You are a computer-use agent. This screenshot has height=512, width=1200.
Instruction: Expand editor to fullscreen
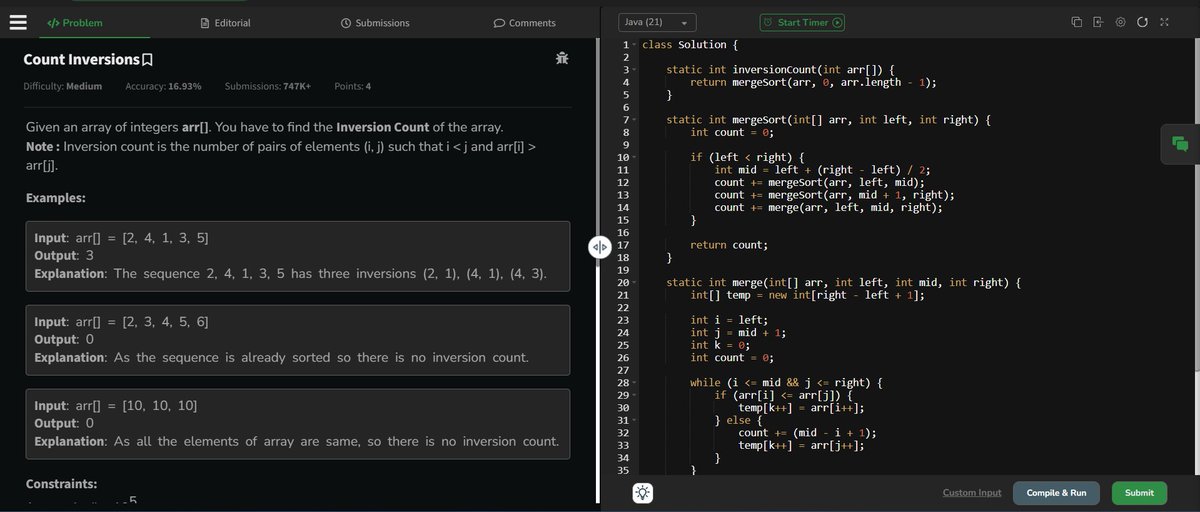pos(1163,22)
